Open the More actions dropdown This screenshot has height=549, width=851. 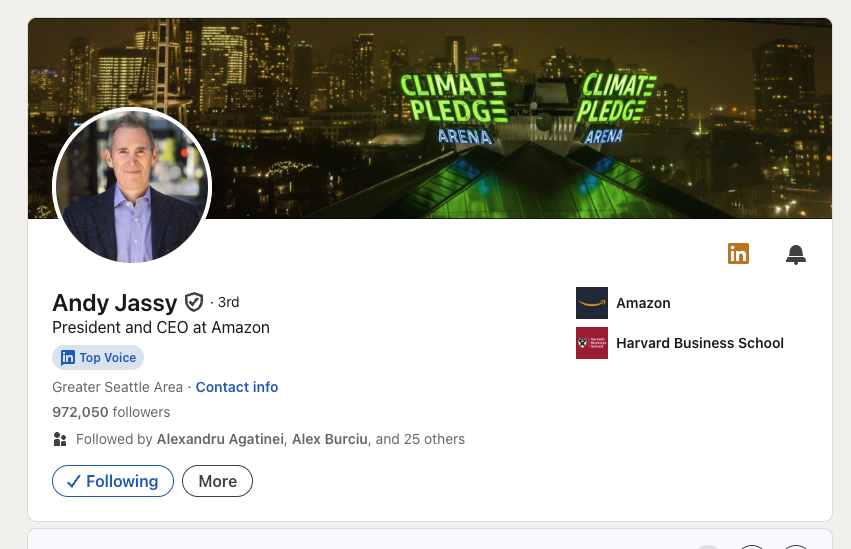tap(217, 481)
